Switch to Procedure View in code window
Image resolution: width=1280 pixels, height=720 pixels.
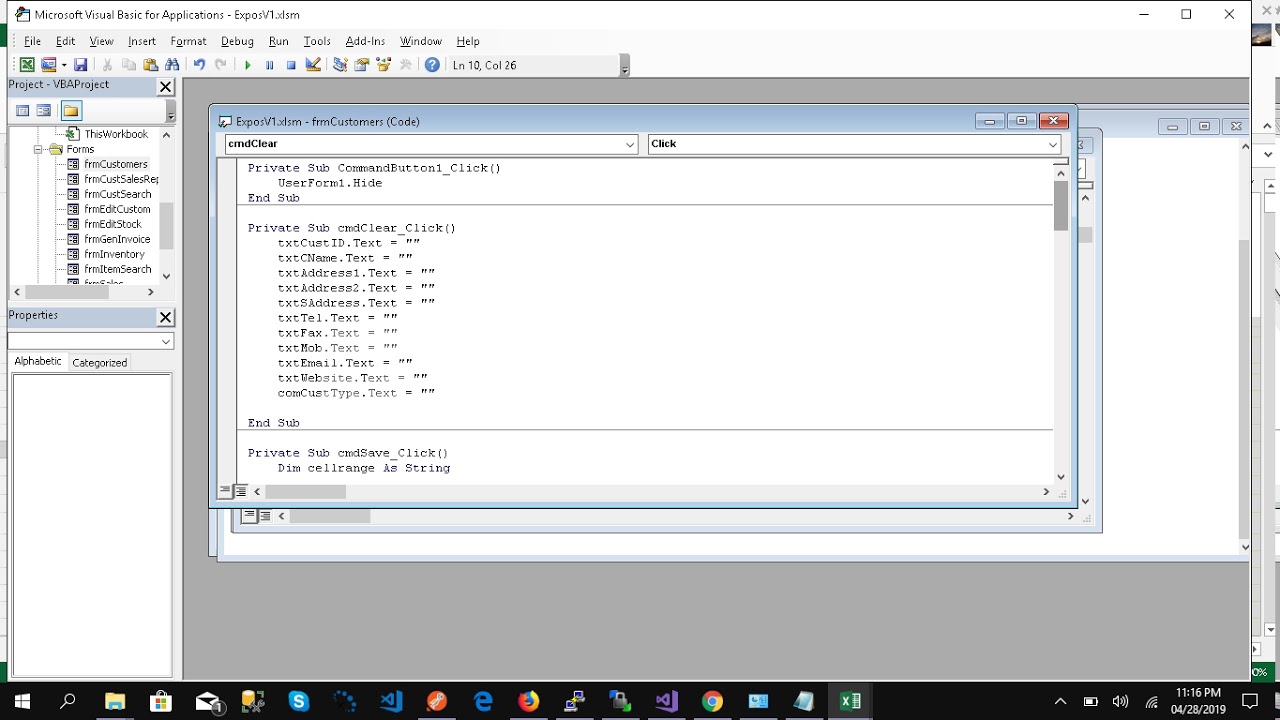pyautogui.click(x=226, y=491)
